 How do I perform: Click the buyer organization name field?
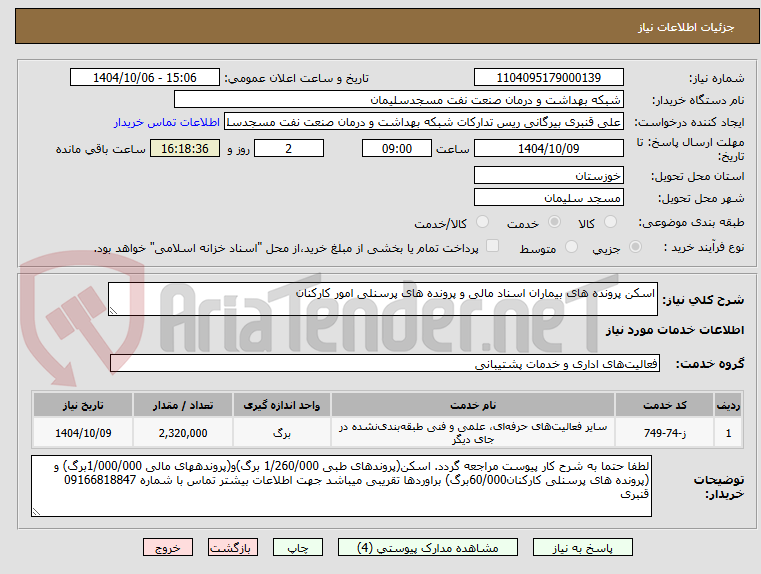pos(398,100)
